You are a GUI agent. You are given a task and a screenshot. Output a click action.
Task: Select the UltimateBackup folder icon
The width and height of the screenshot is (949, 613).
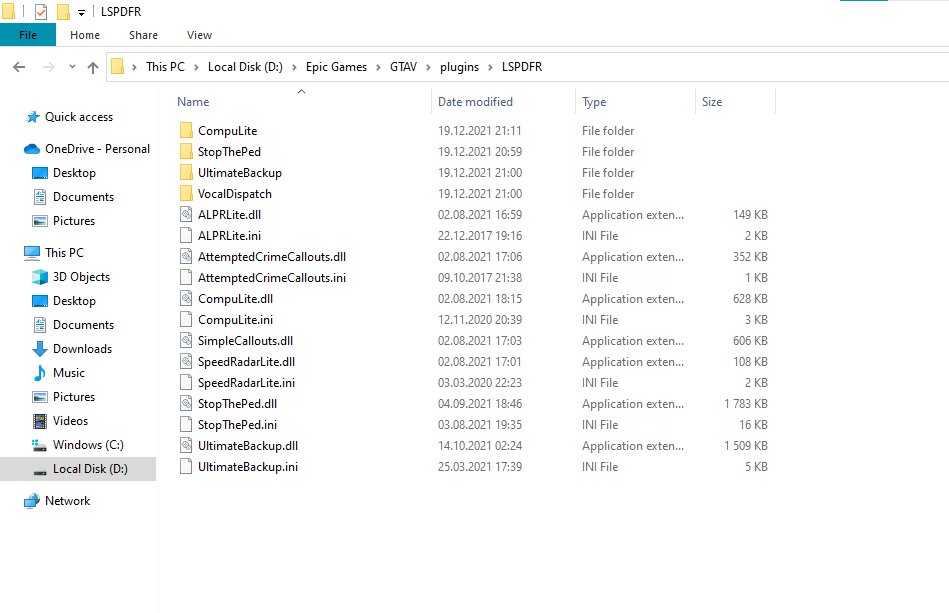tap(186, 172)
